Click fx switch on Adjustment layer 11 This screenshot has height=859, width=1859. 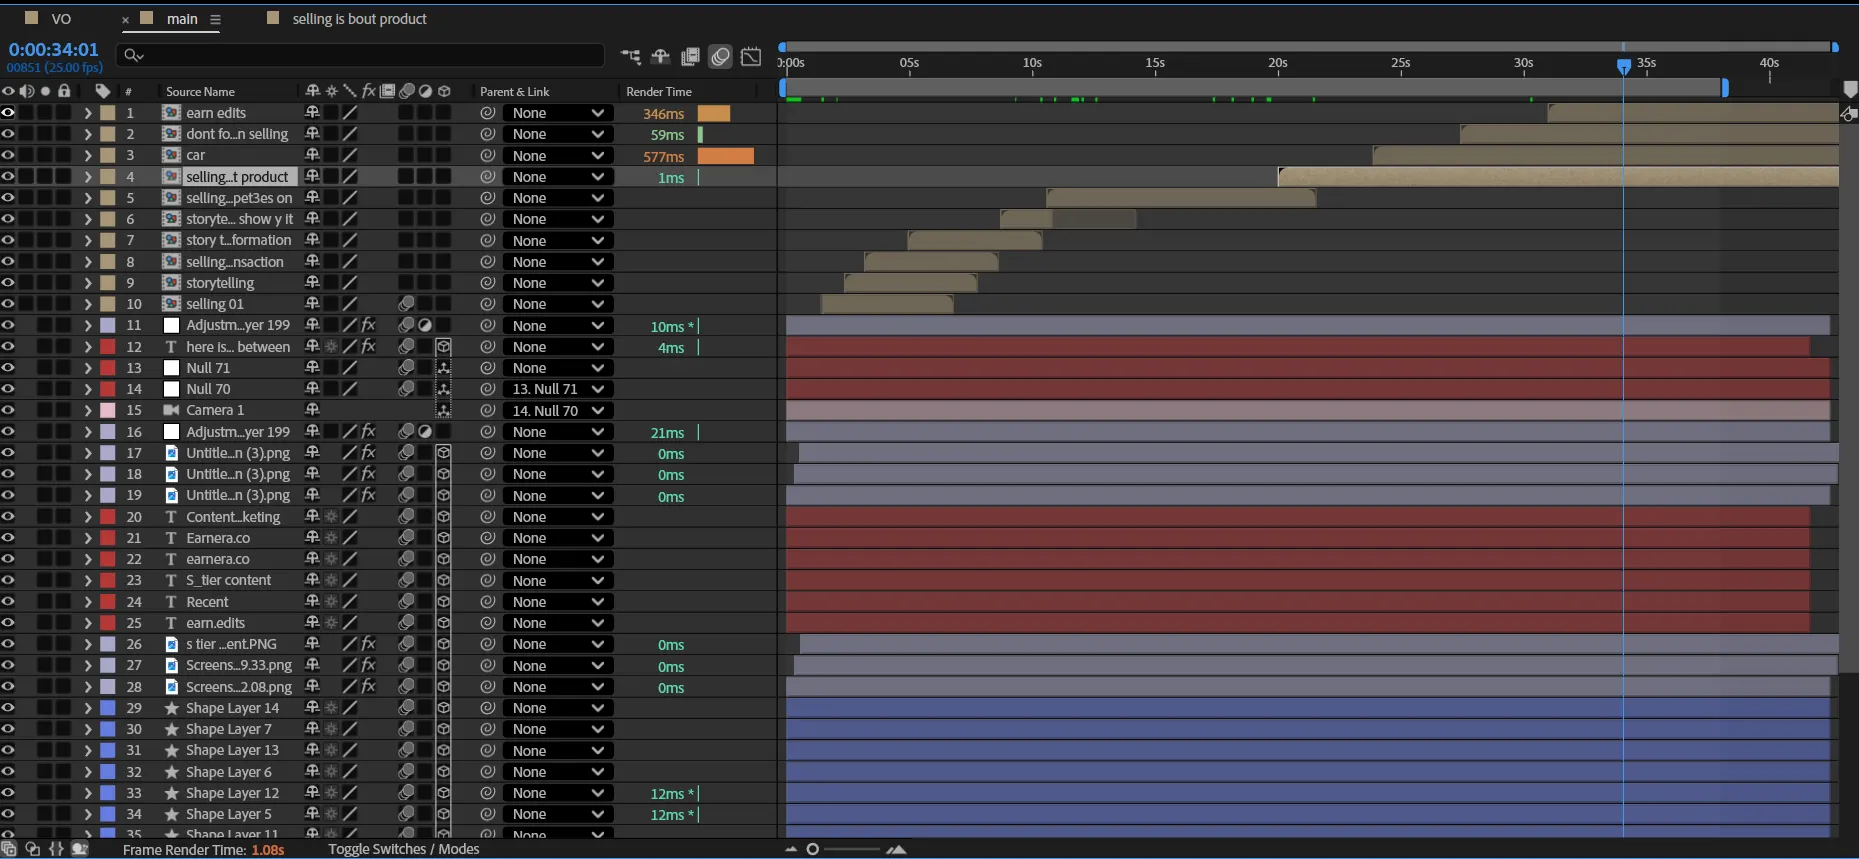tap(369, 326)
